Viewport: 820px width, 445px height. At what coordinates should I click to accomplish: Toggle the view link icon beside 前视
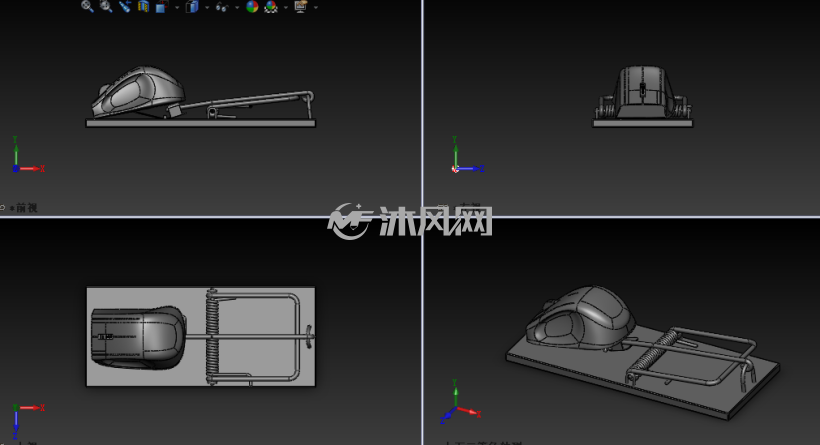3,208
